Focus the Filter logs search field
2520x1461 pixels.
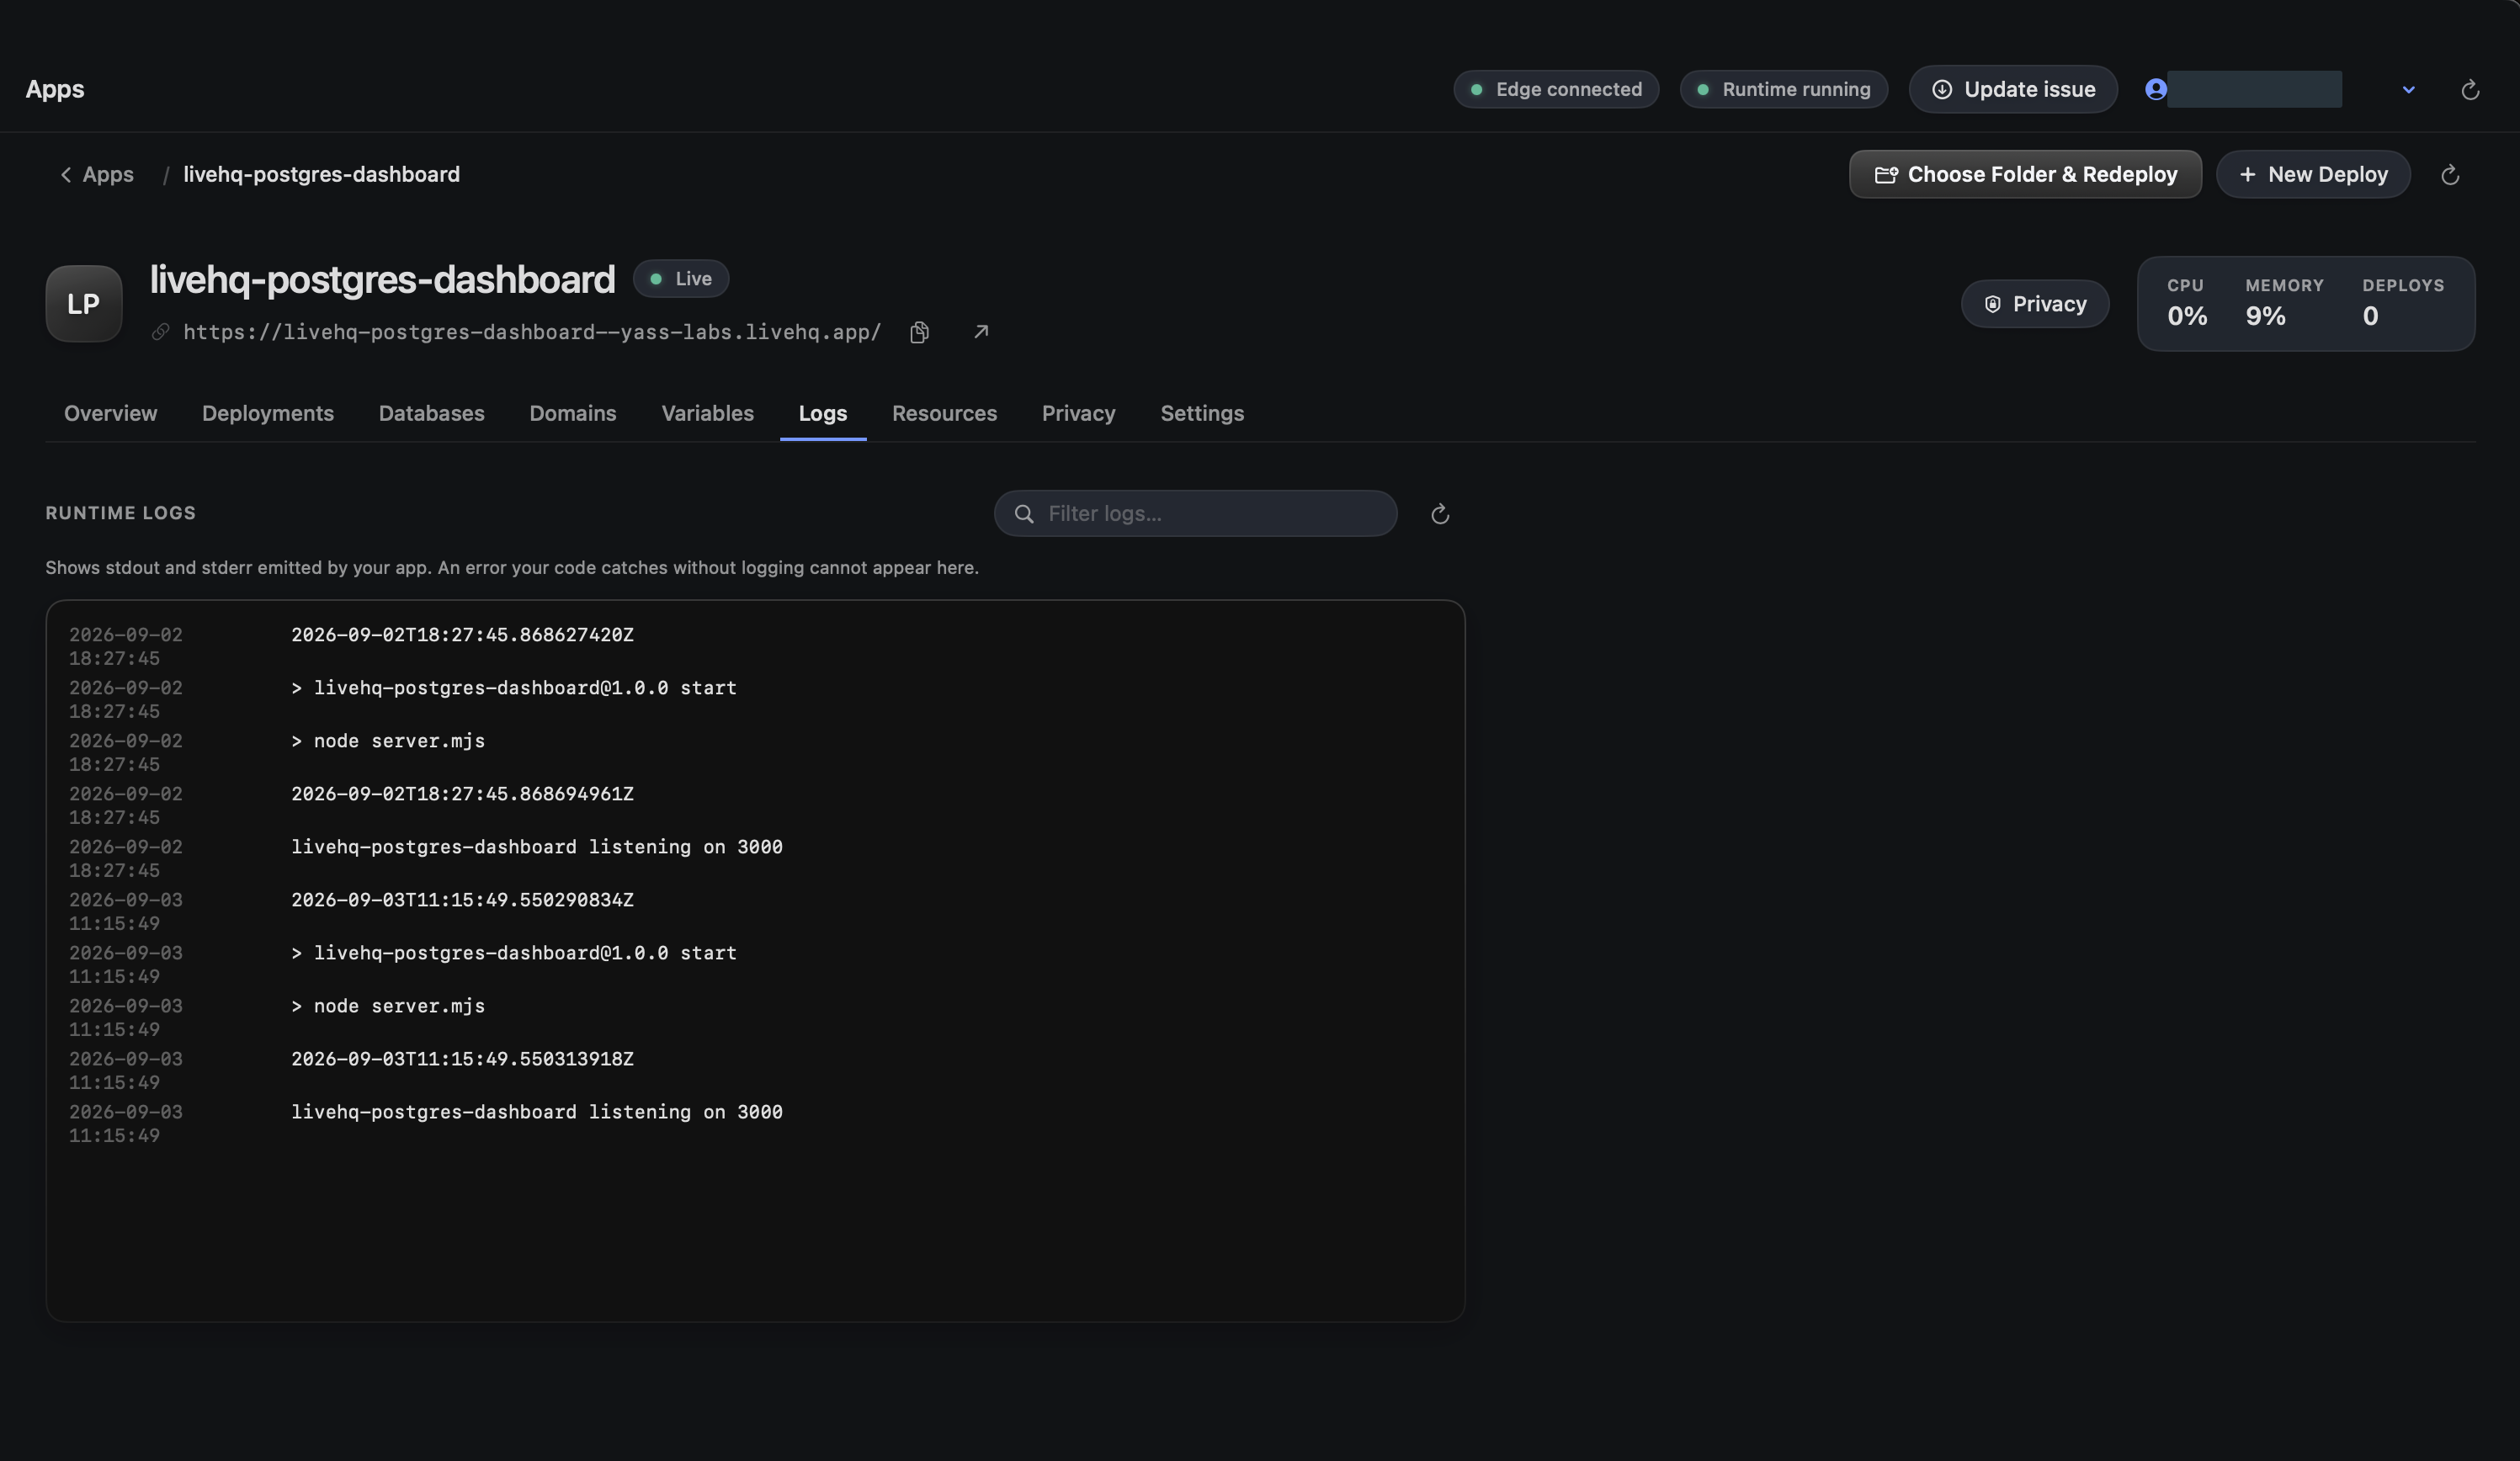pyautogui.click(x=1195, y=514)
